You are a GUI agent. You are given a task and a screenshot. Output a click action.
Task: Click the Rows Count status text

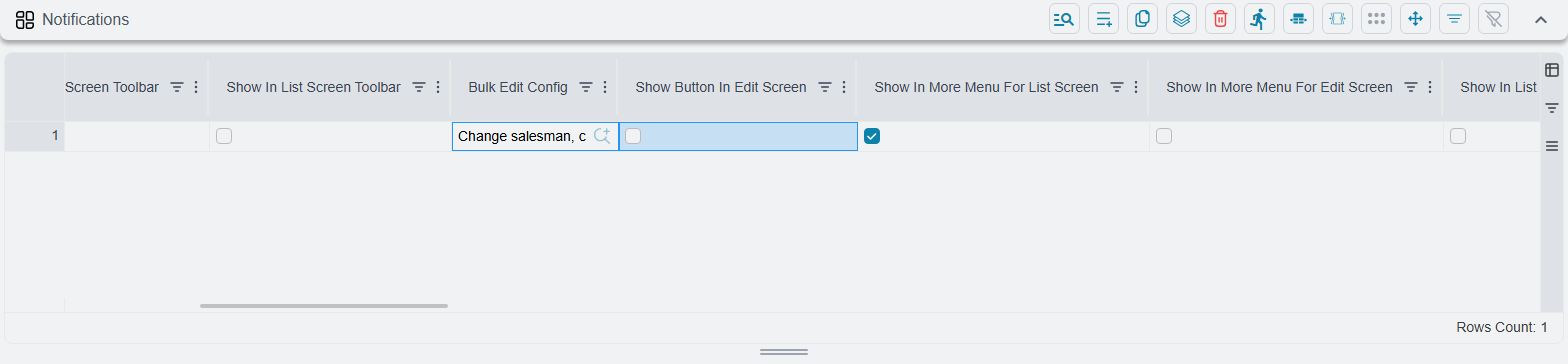pos(1502,328)
